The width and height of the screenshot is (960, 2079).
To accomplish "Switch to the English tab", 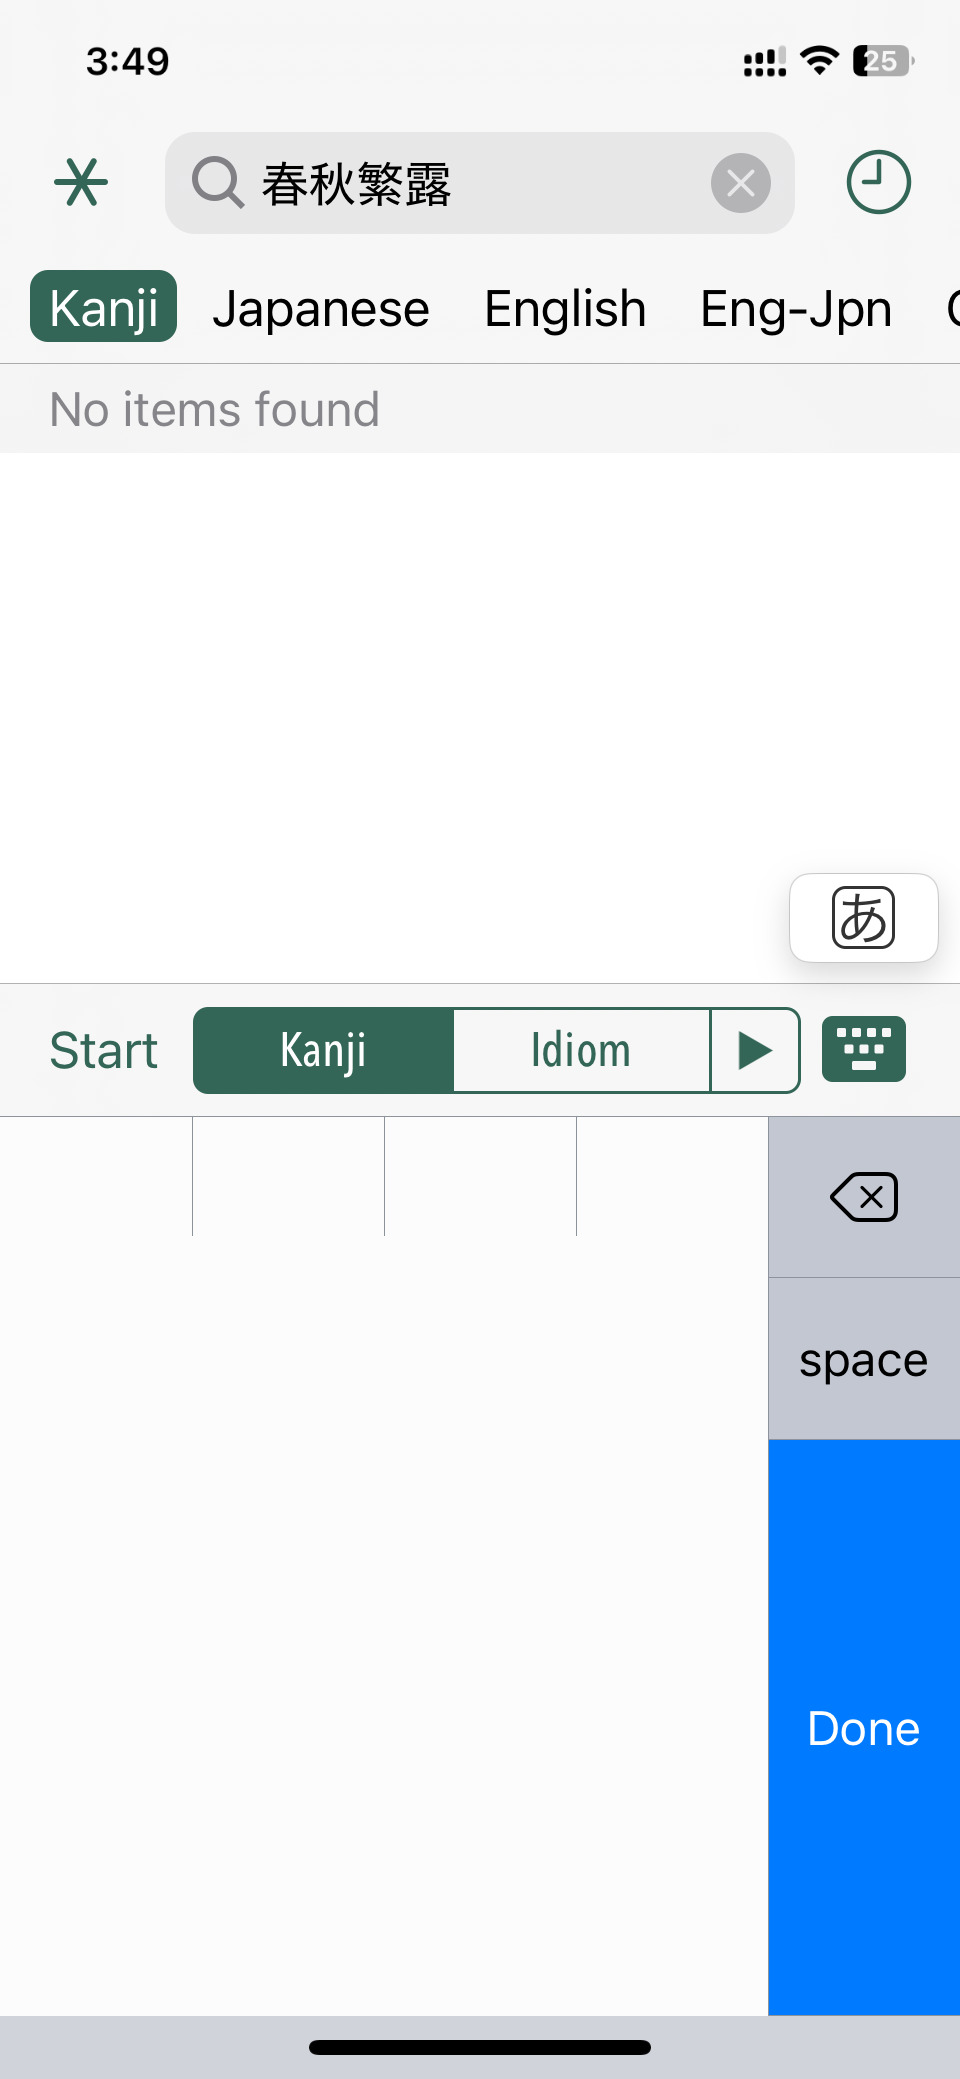I will 565,308.
